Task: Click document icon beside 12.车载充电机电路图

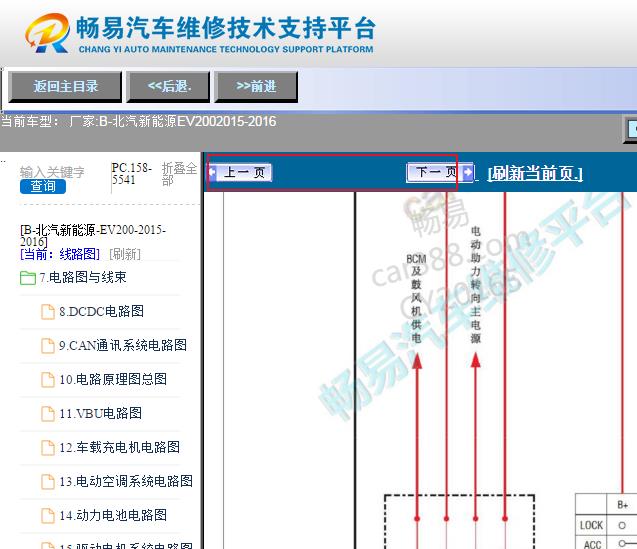Action: [48, 448]
